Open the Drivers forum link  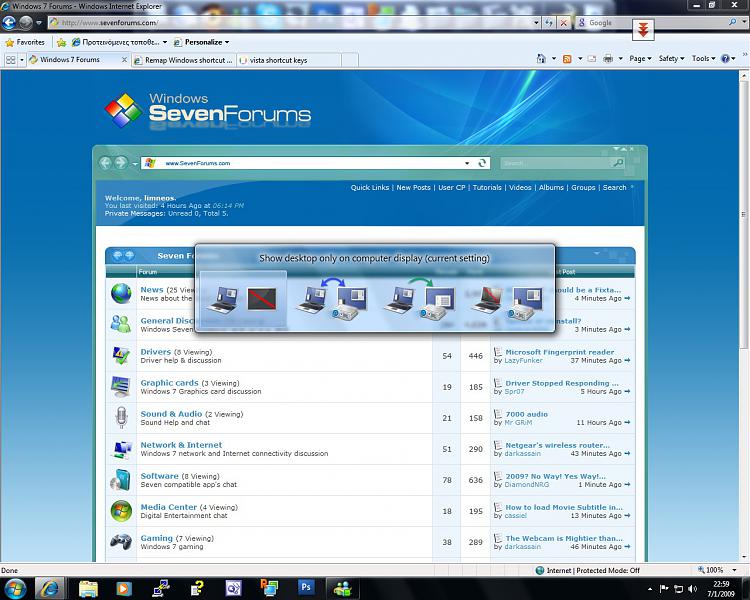pos(155,352)
